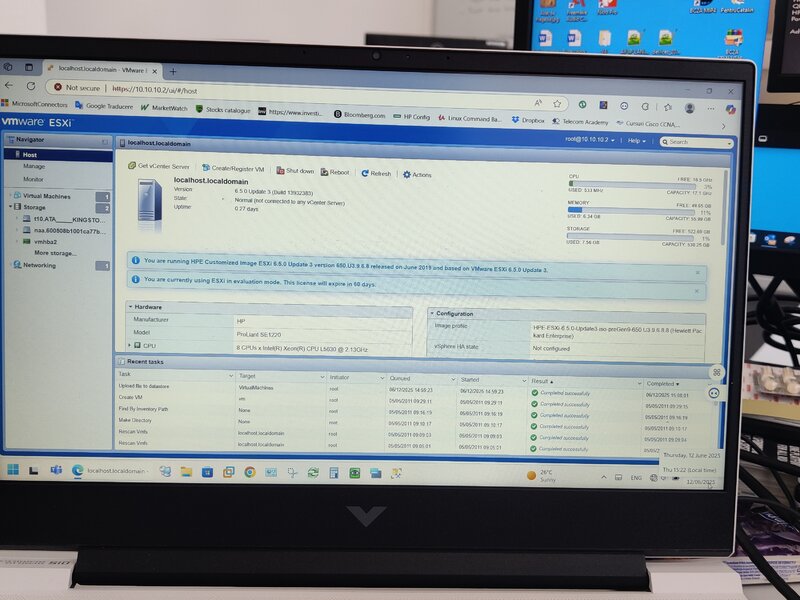Image resolution: width=800 pixels, height=600 pixels.
Task: Select Host in the Navigator
Action: [x=58, y=155]
